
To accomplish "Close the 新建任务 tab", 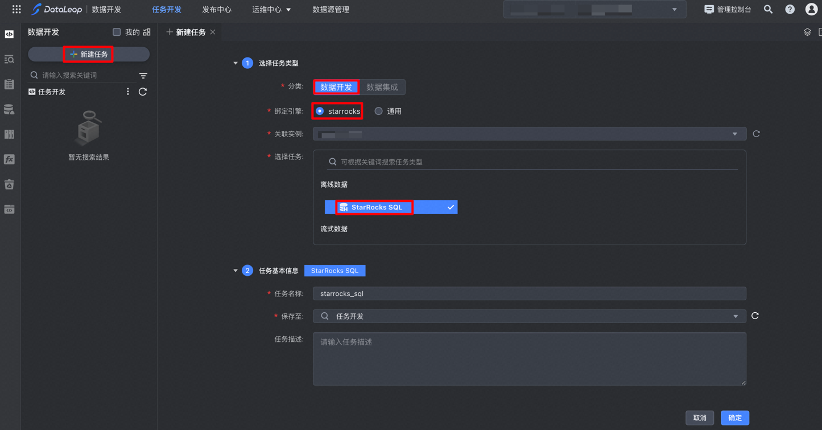I will (x=212, y=32).
